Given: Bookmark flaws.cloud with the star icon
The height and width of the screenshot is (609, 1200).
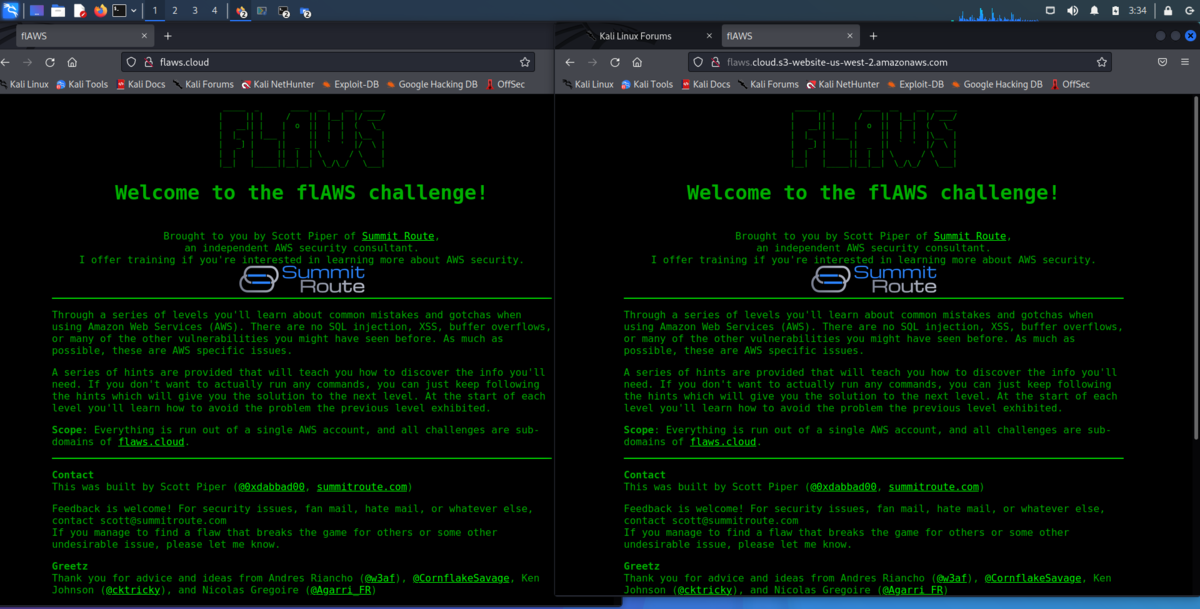Looking at the screenshot, I should tap(525, 62).
